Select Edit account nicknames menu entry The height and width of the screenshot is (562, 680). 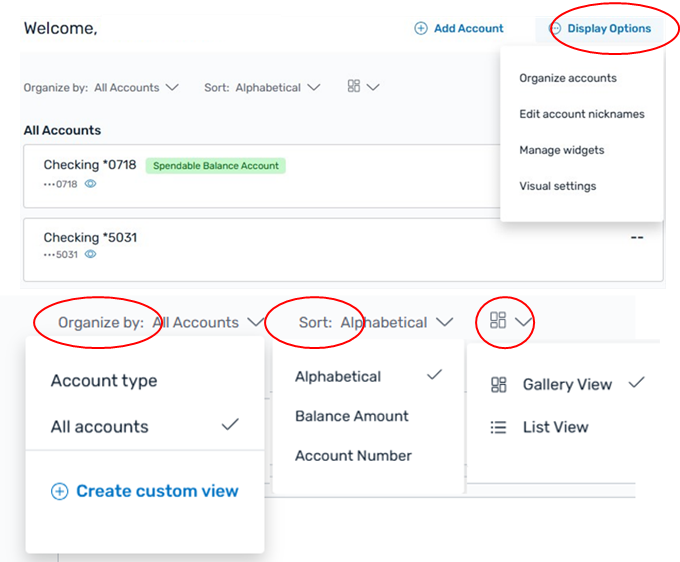[x=582, y=114]
